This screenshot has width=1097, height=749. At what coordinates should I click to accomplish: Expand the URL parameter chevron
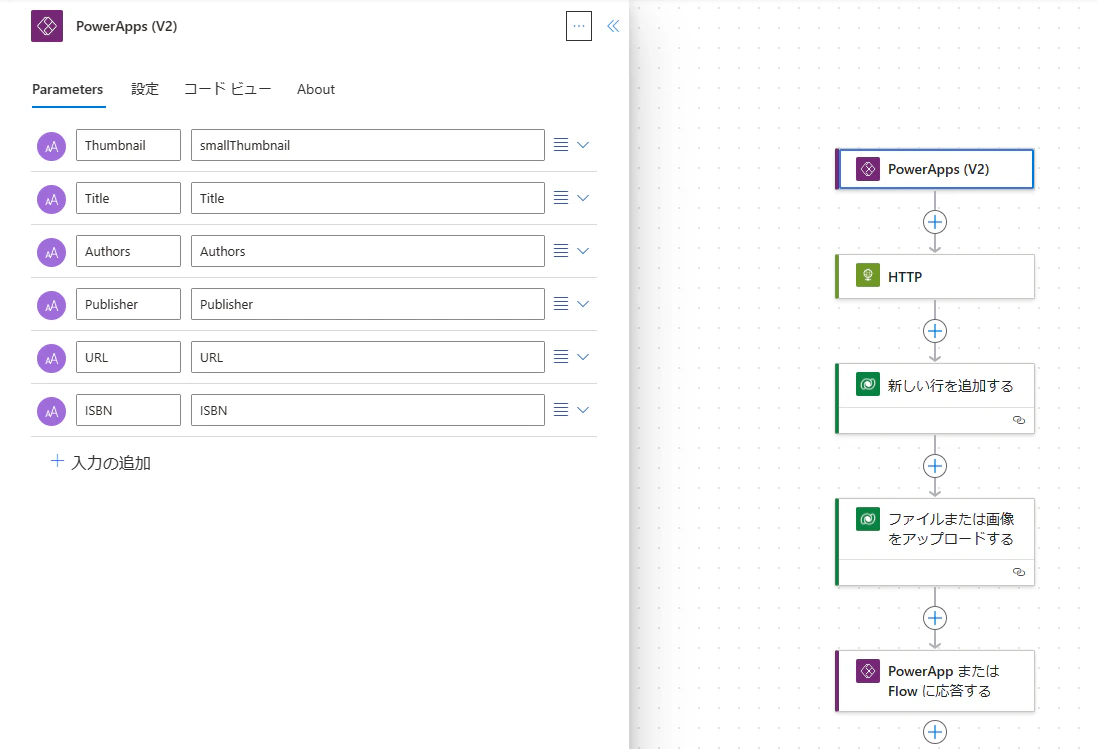coord(583,357)
